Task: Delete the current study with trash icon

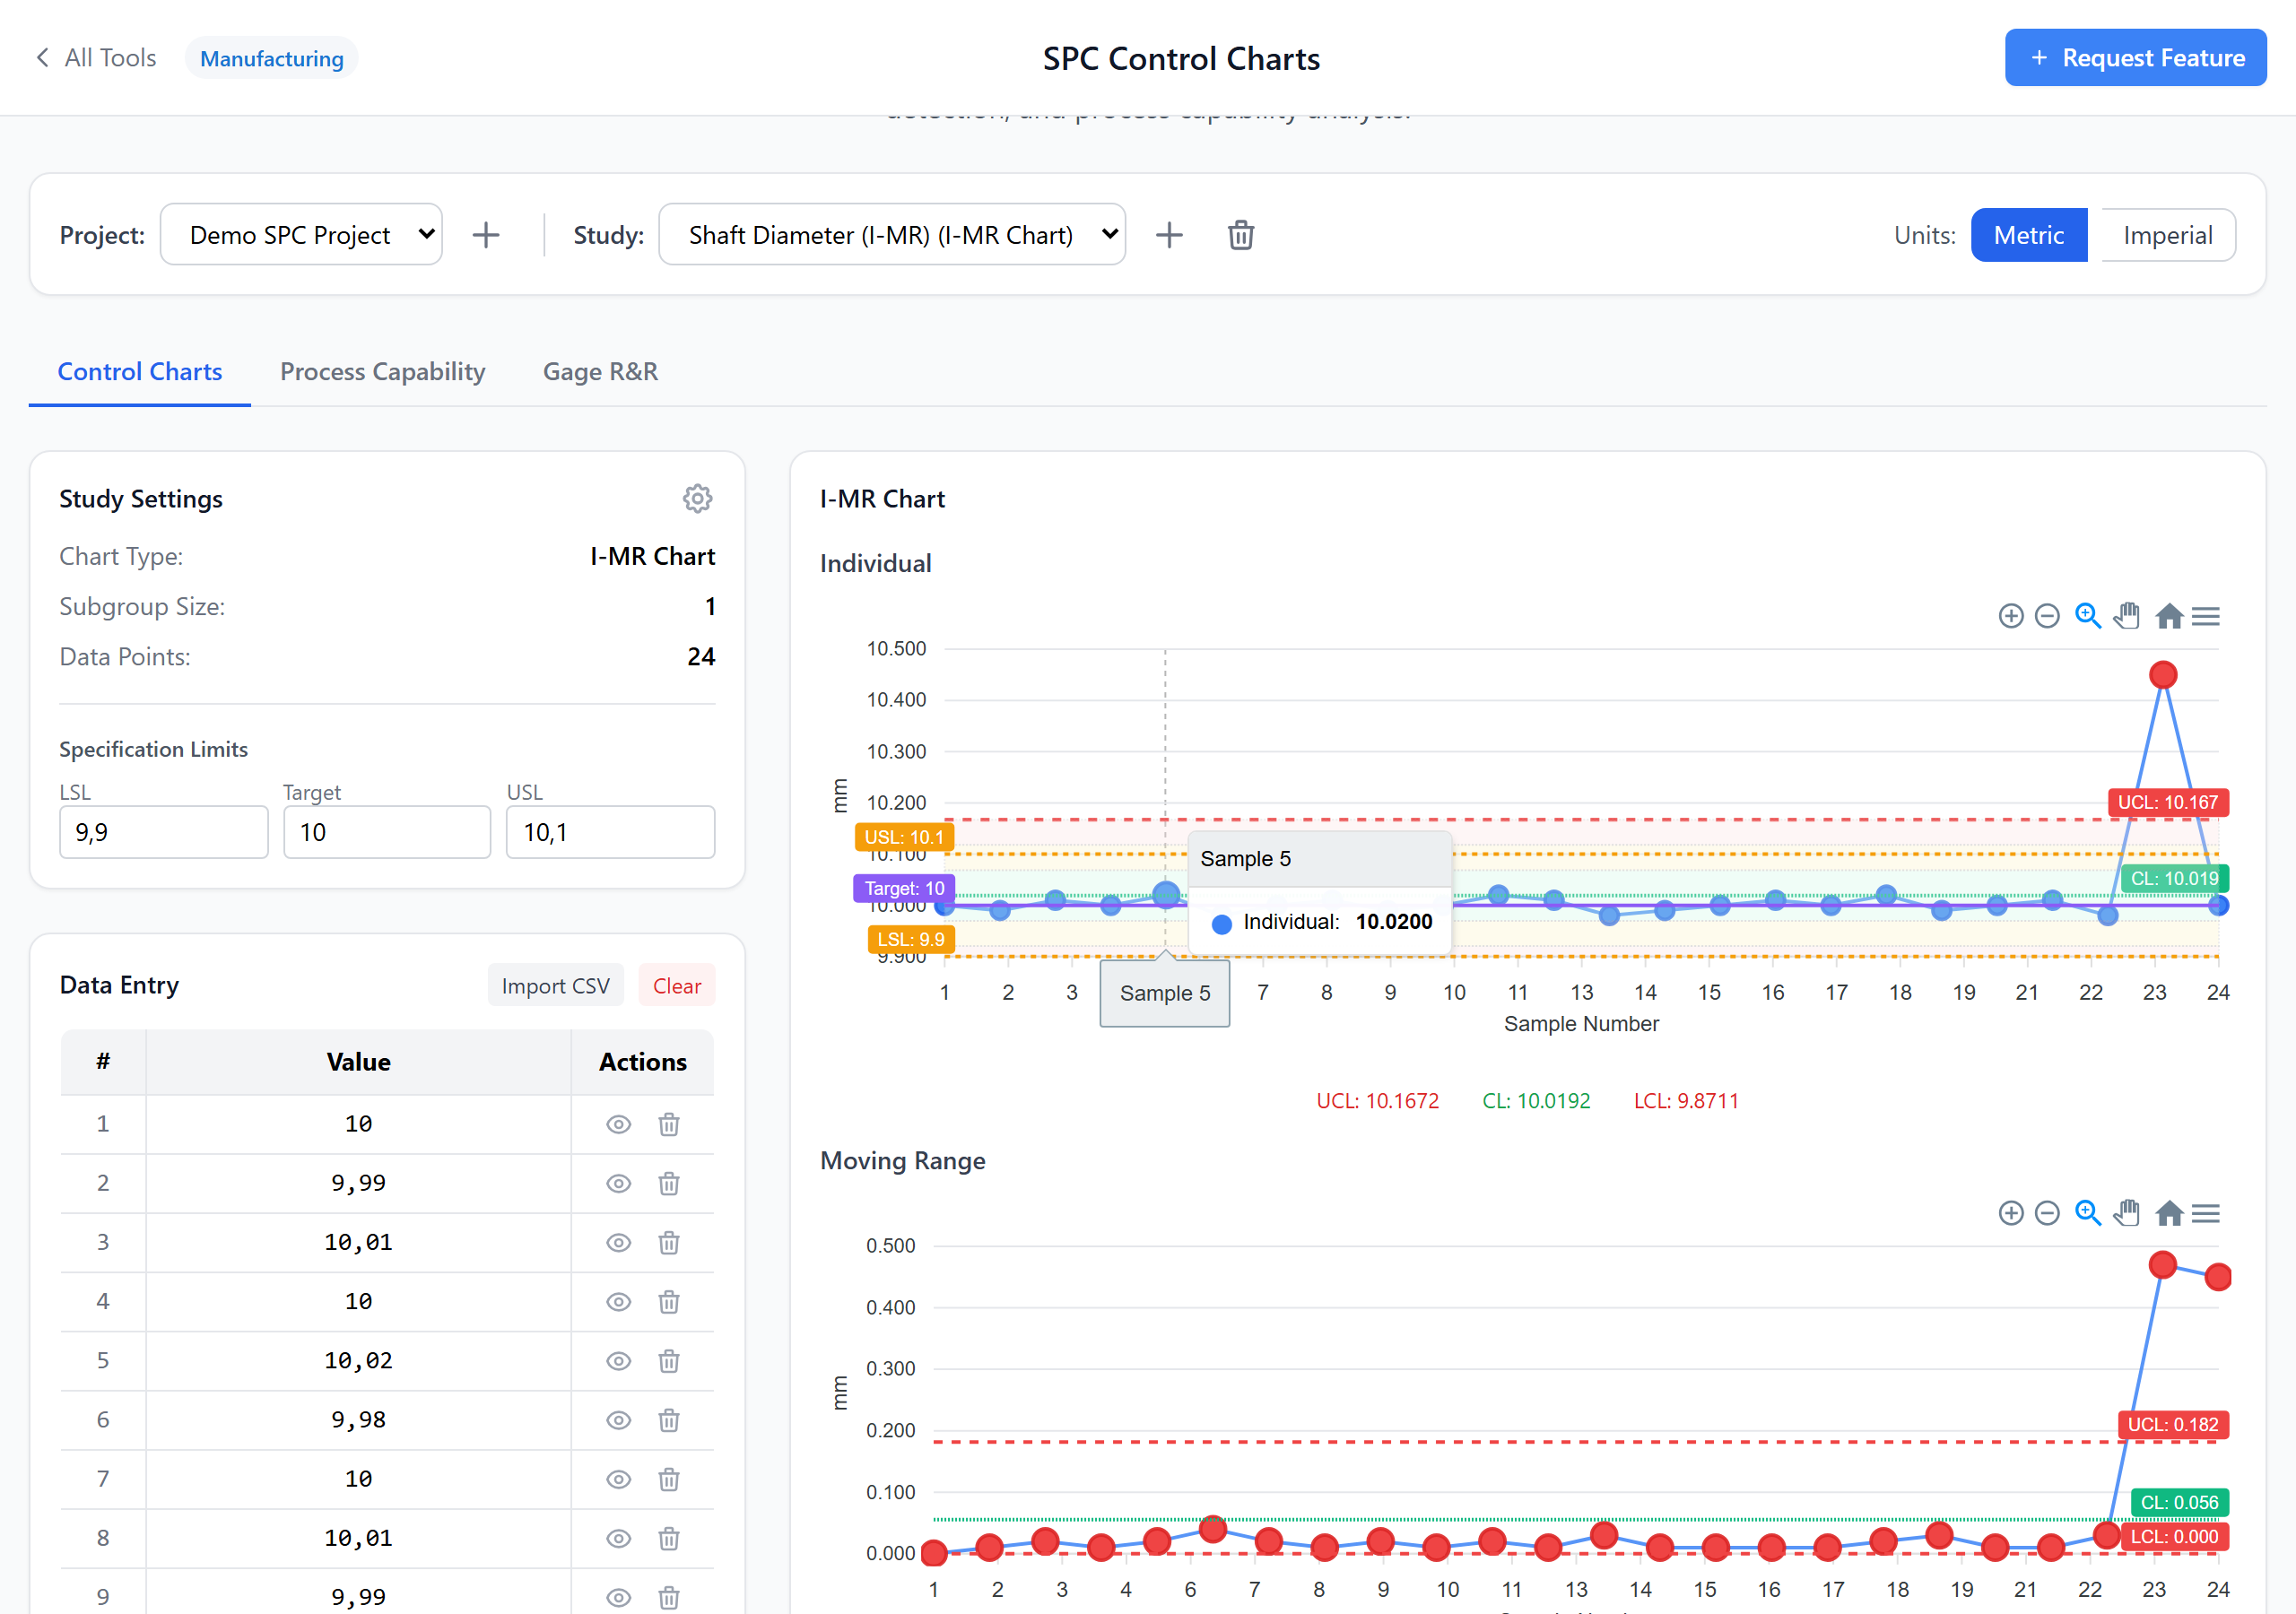Action: coord(1240,235)
